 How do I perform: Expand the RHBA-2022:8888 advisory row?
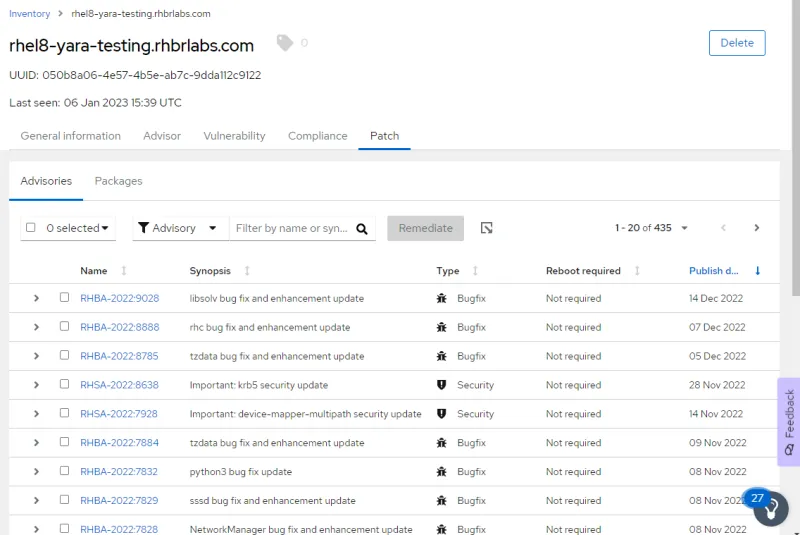tap(36, 327)
